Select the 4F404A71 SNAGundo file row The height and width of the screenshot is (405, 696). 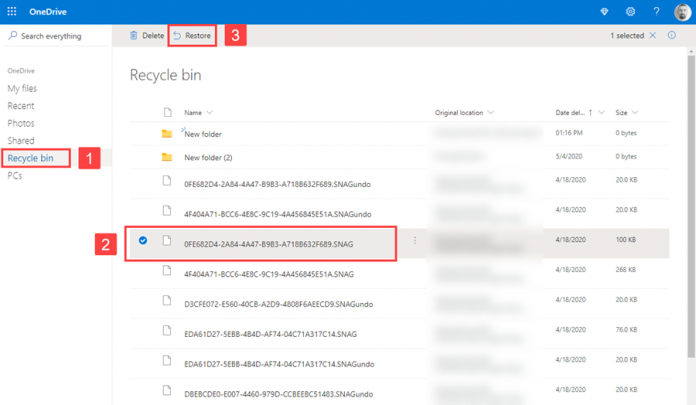pyautogui.click(x=278, y=211)
